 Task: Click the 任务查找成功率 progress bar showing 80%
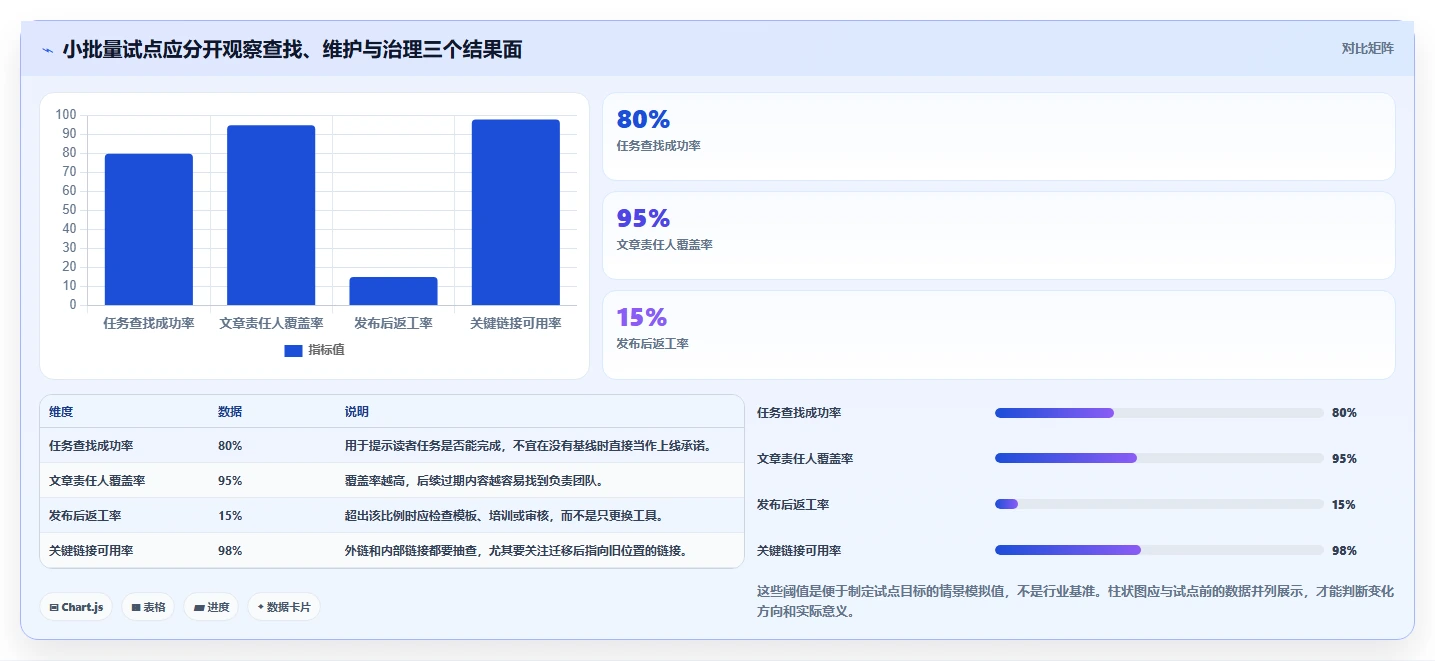[1159, 413]
